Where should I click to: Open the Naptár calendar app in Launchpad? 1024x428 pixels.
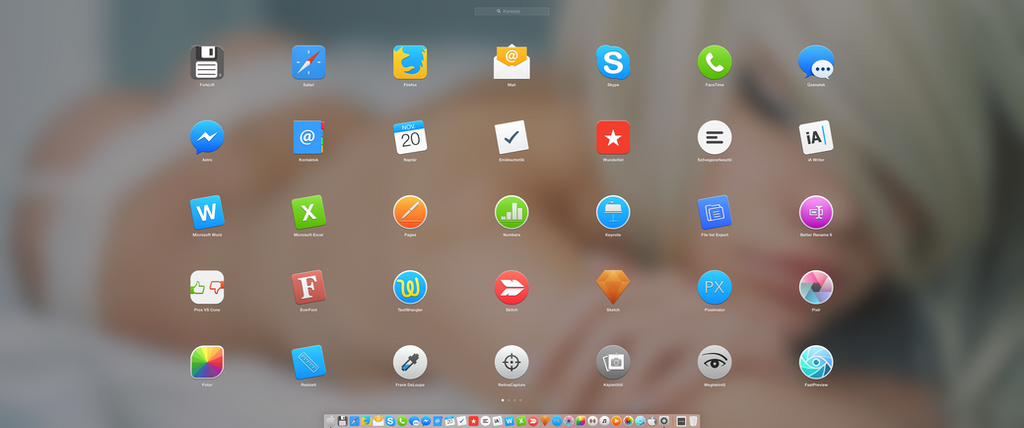point(410,137)
